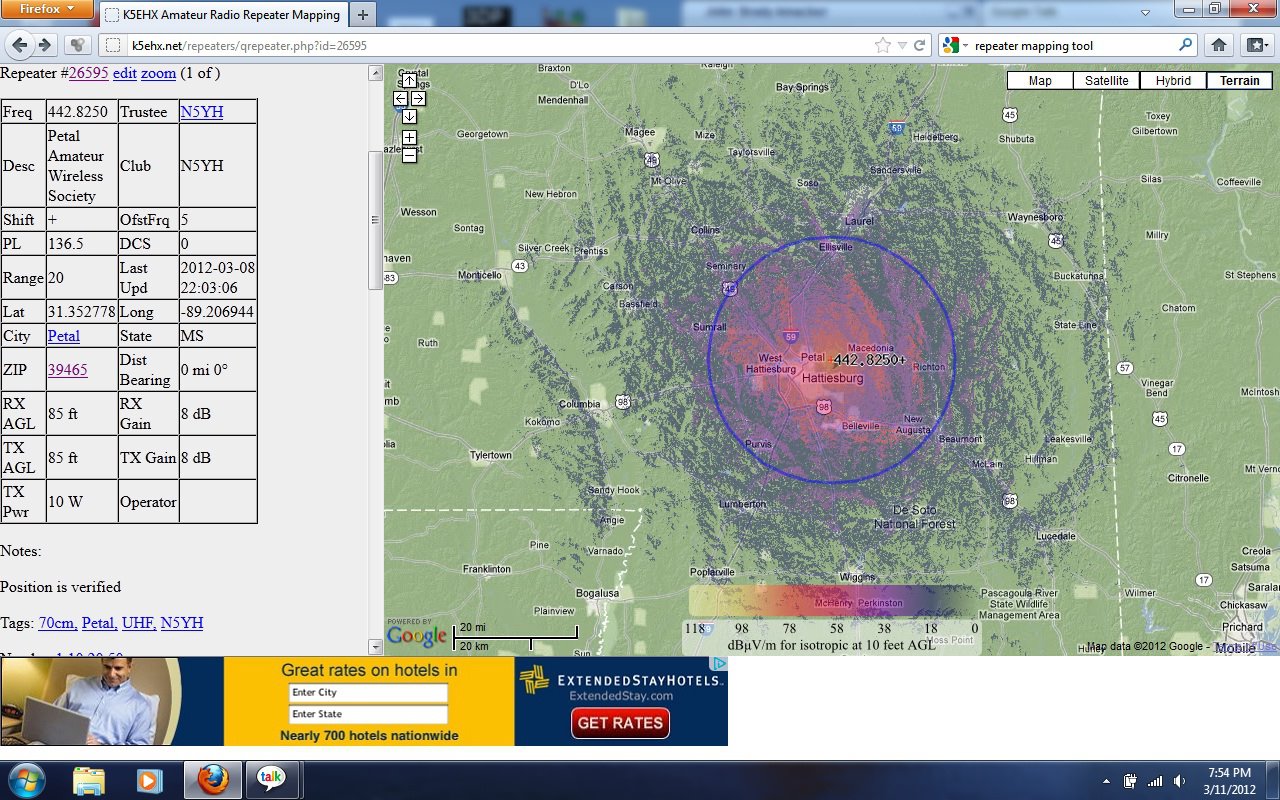Switch map view to Satellite
The width and height of the screenshot is (1280, 800).
click(x=1106, y=81)
